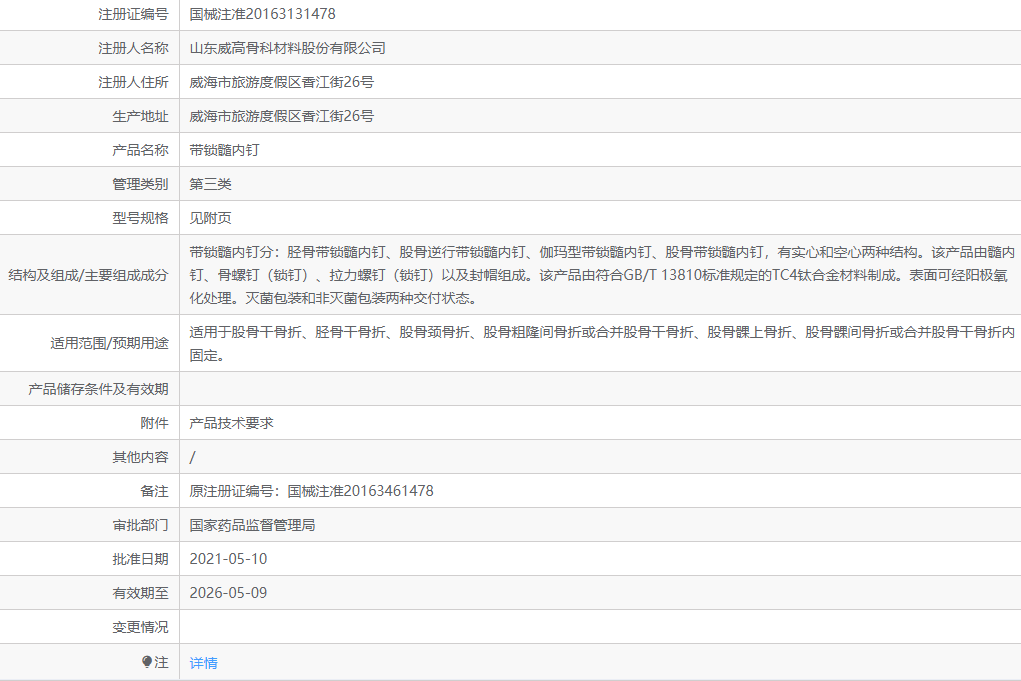The width and height of the screenshot is (1021, 681).
Task: Click the 见附页 value
Action: click(x=210, y=218)
